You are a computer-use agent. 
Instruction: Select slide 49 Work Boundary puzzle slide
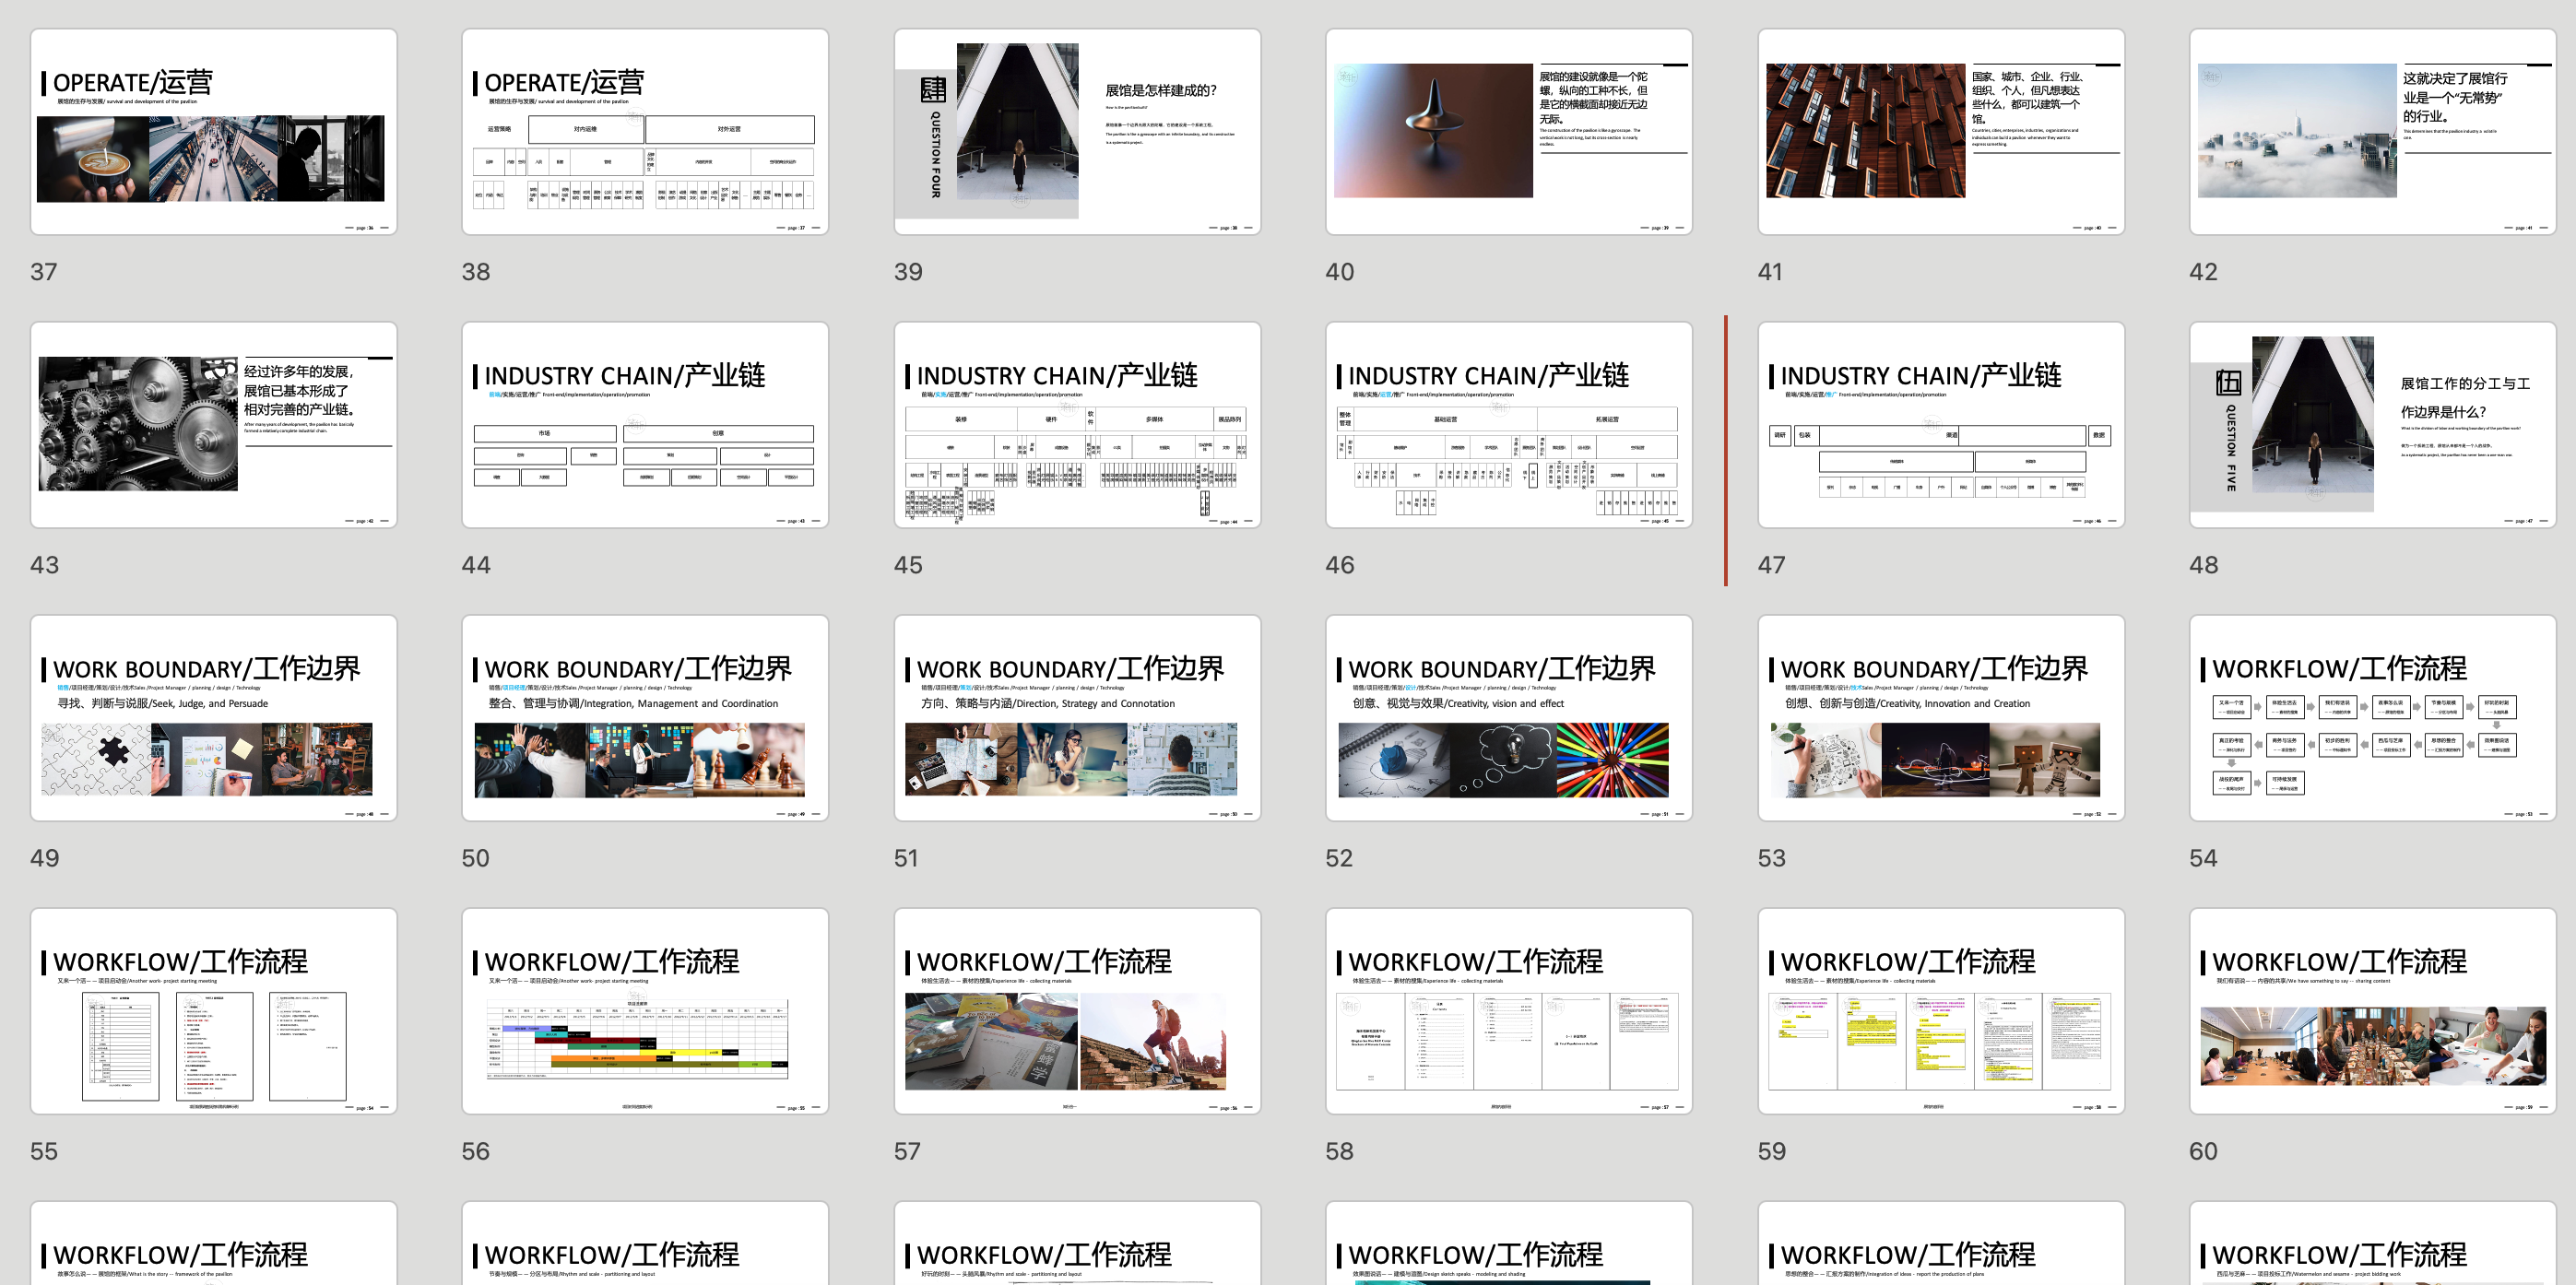(213, 718)
